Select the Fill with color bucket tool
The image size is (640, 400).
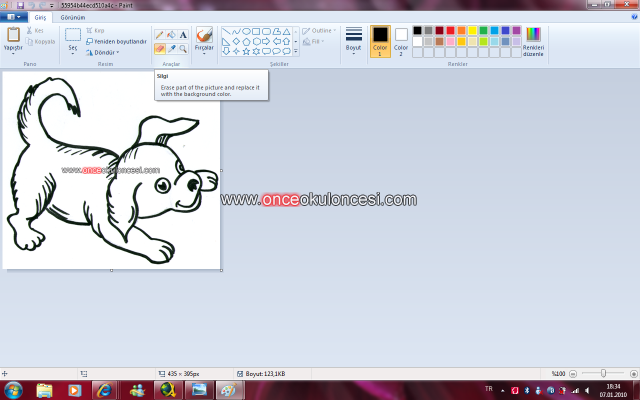(171, 34)
